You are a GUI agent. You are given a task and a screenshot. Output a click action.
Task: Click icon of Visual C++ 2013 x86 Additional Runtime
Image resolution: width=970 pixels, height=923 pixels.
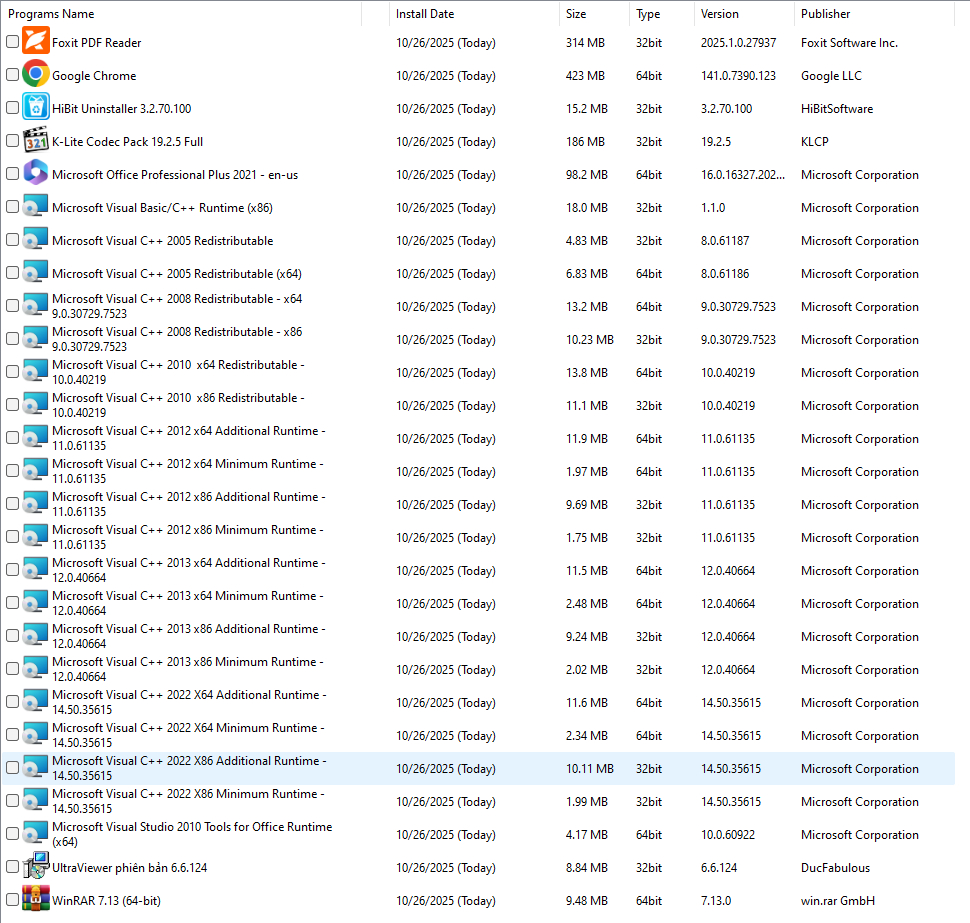35,635
